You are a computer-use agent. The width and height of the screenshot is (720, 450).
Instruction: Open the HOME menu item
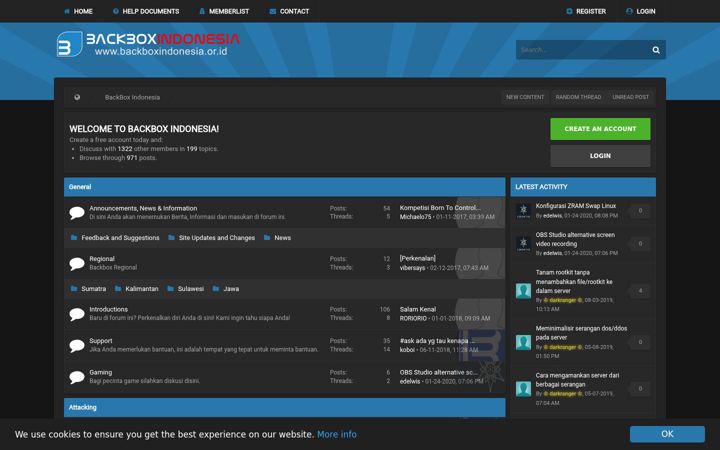(79, 11)
